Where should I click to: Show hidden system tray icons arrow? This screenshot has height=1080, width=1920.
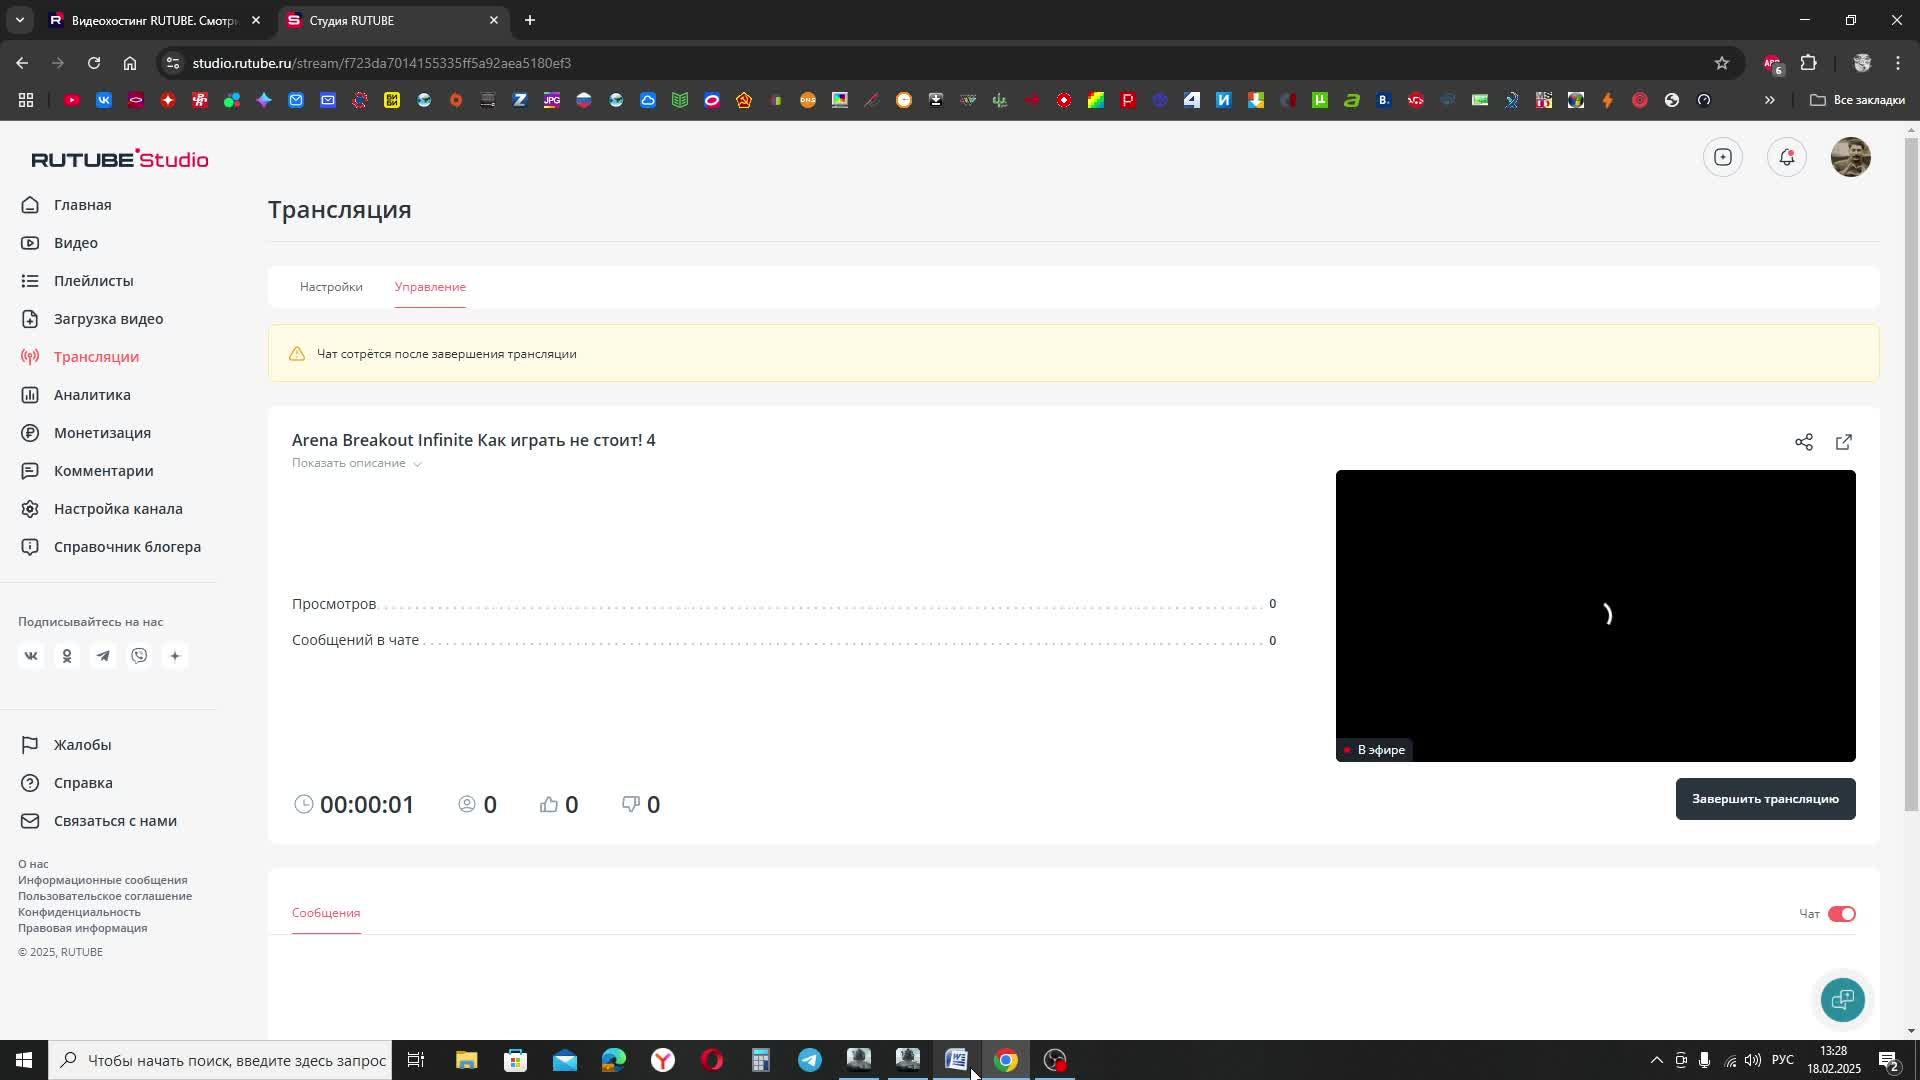coord(1656,1060)
